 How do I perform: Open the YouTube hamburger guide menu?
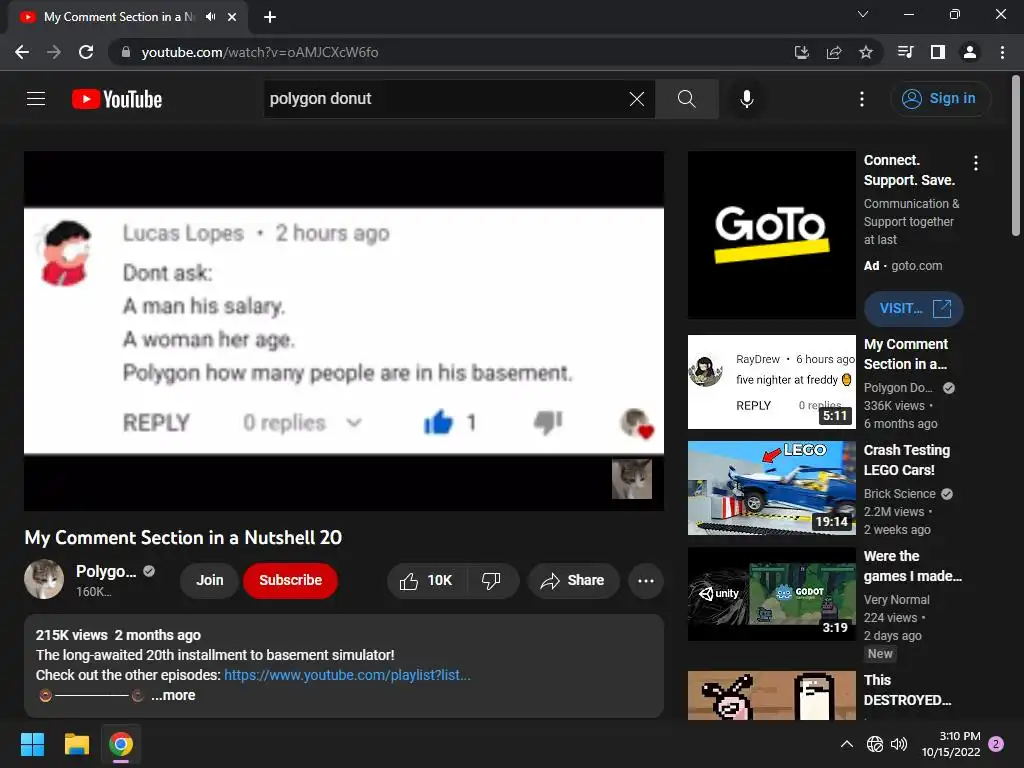36,99
